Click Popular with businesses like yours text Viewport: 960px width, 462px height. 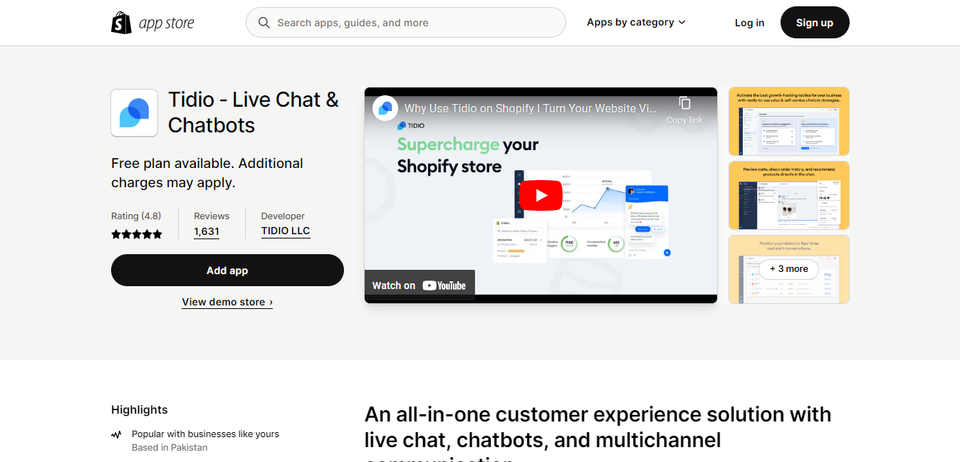click(205, 434)
